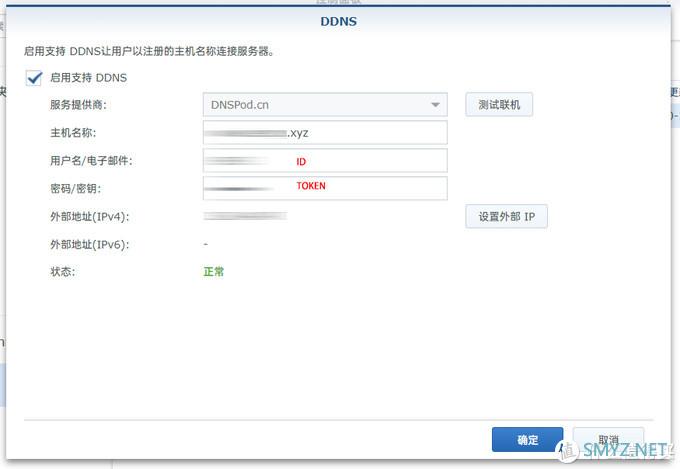680x469 pixels.
Task: Uncheck the 启用支持 DDNS checkbox
Action: [34, 78]
